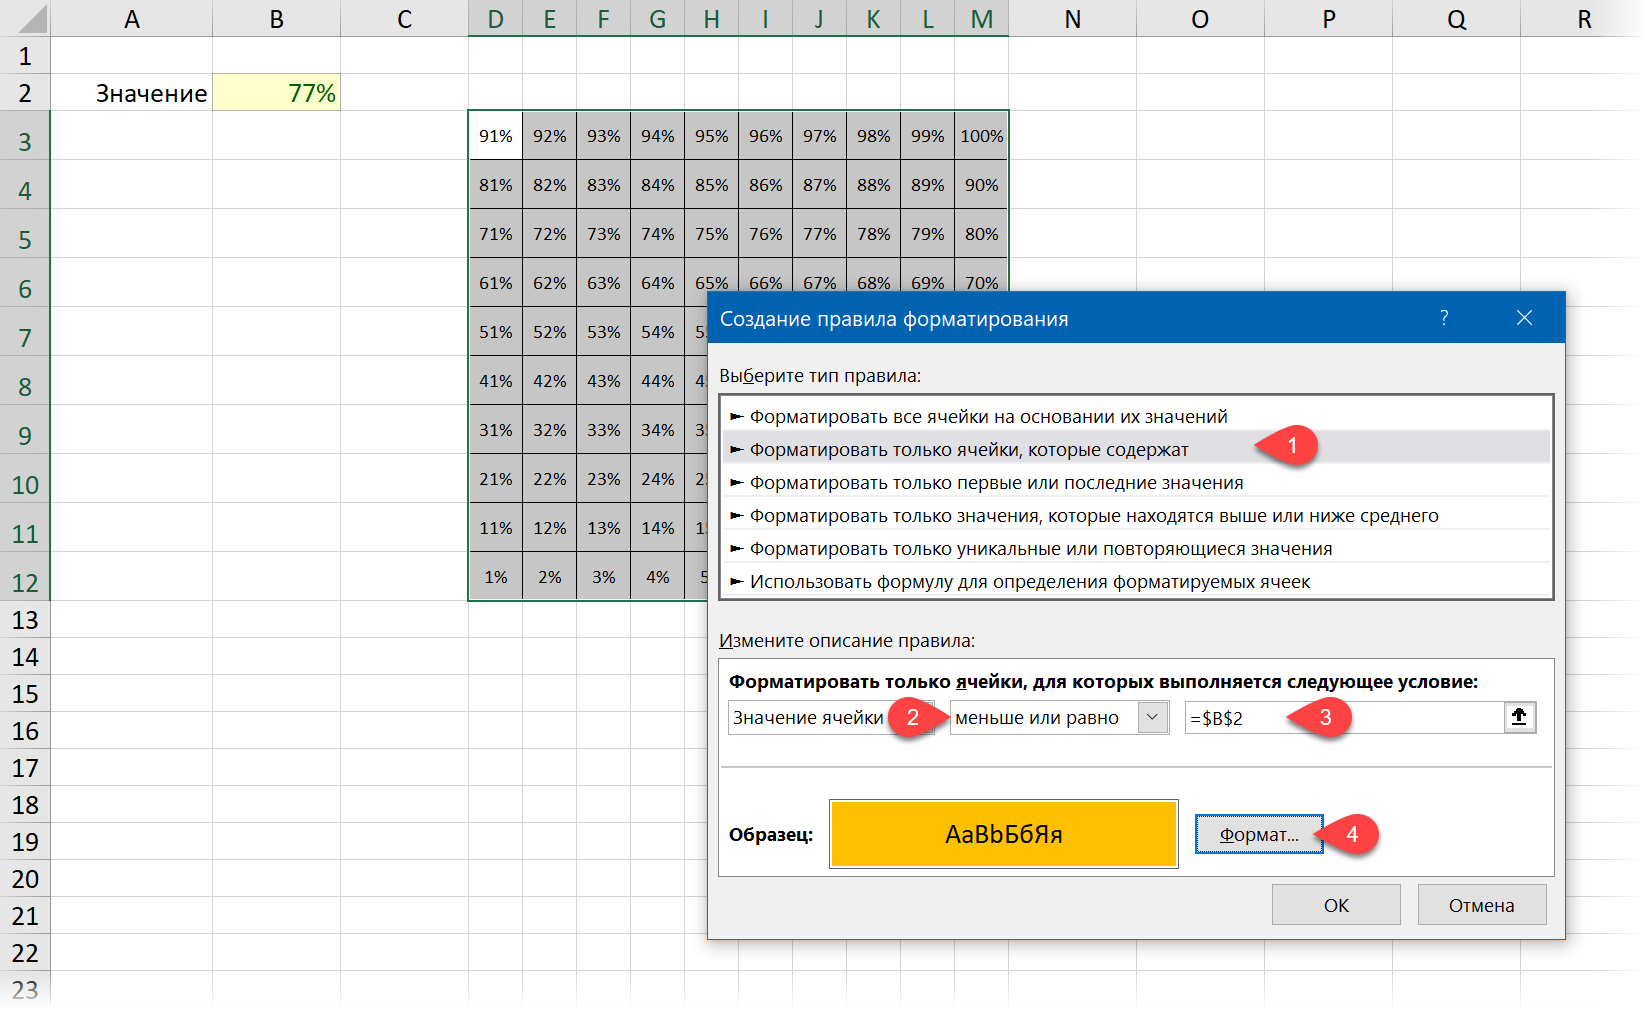Select 'Форматировать все ячейки на основании их значений'

click(1136, 416)
